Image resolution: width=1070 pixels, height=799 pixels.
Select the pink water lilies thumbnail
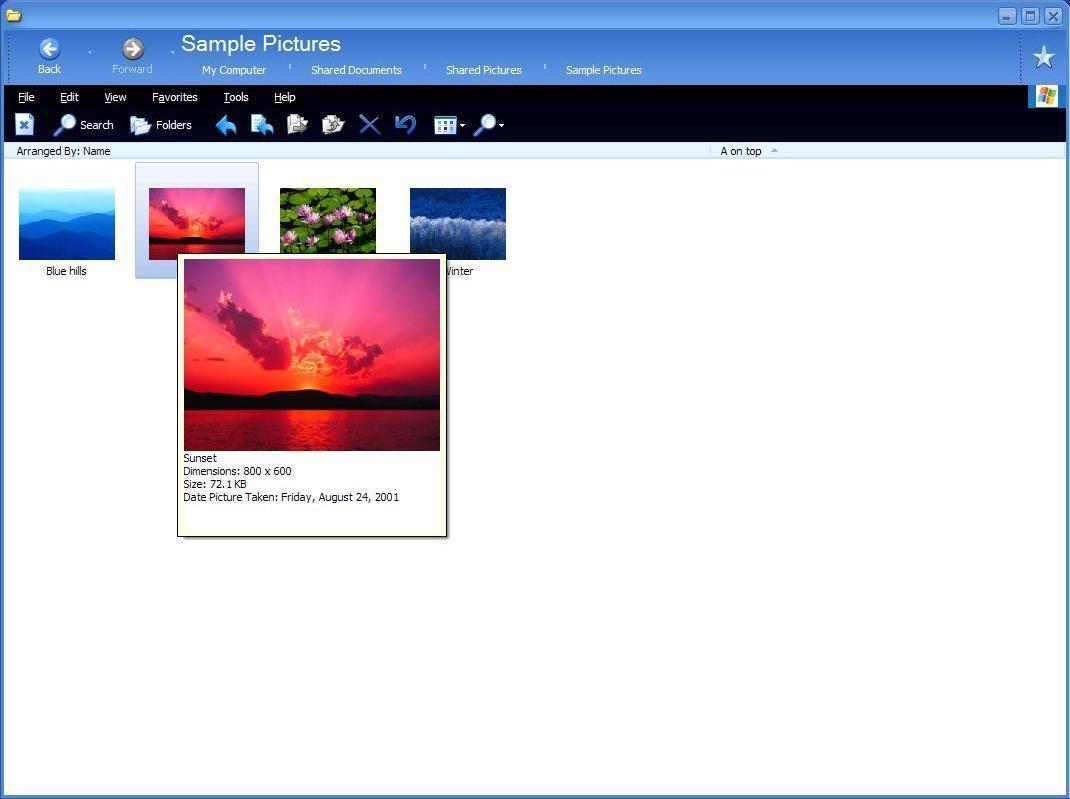[328, 220]
